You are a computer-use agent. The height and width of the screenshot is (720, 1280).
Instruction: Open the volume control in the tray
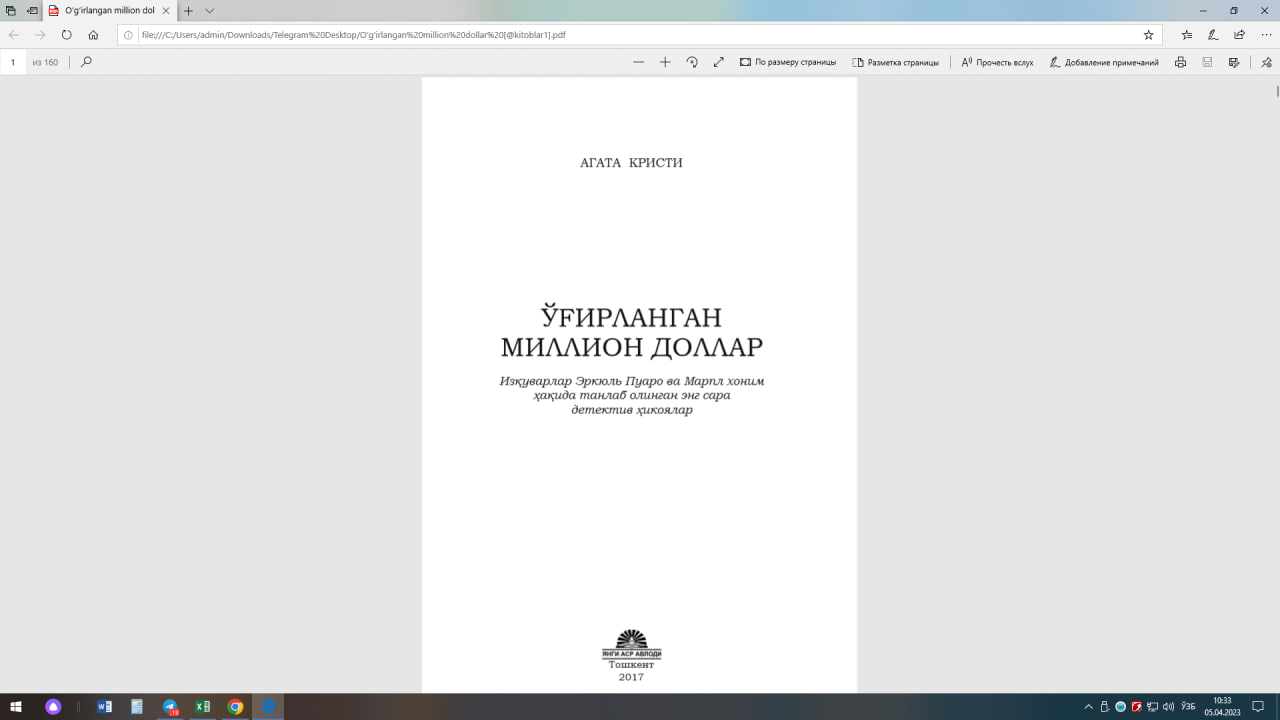[1168, 707]
